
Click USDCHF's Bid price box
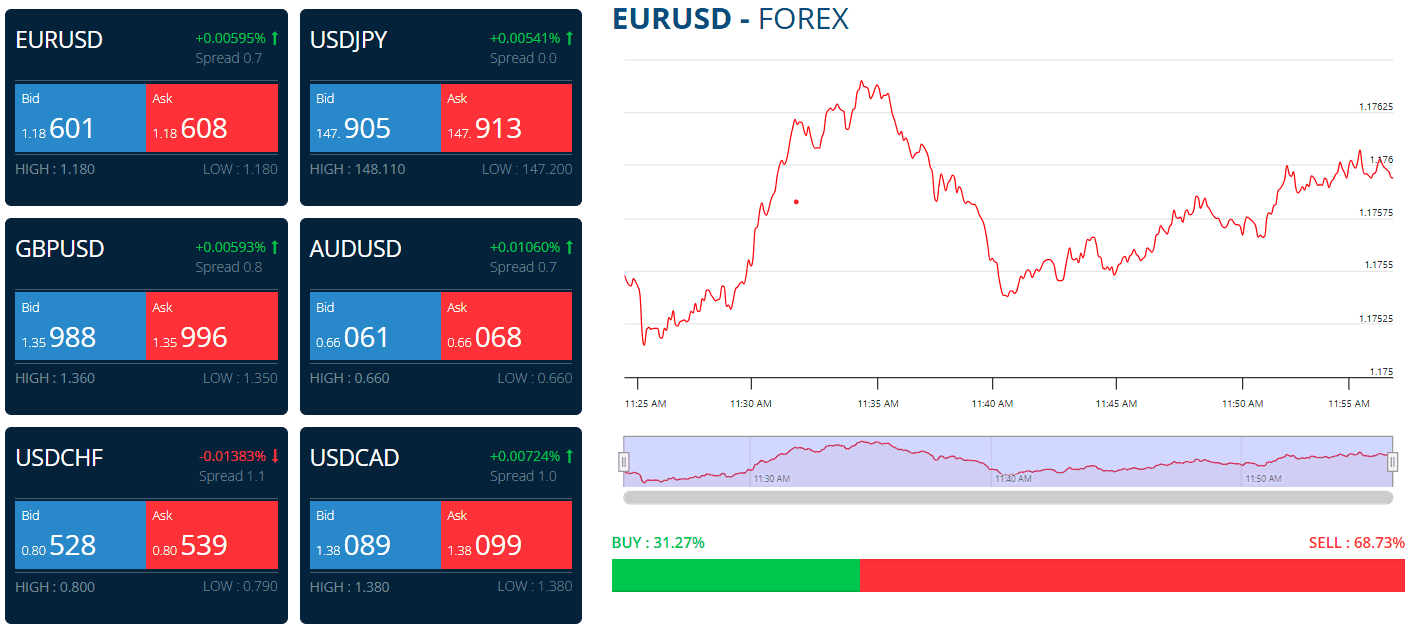point(80,534)
